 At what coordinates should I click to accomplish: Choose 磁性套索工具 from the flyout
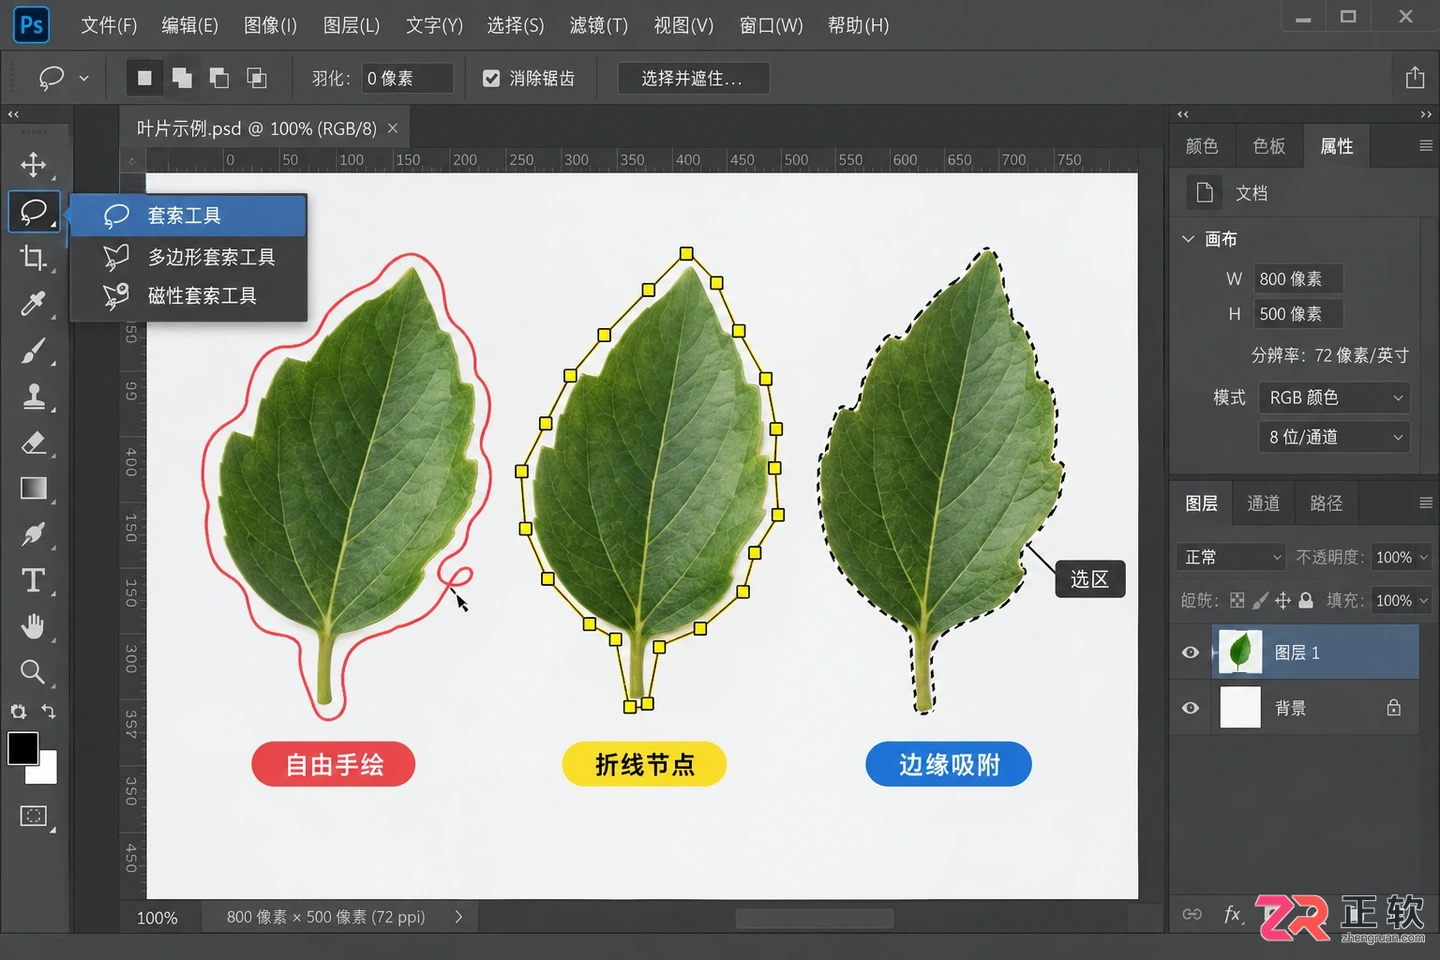(188, 296)
